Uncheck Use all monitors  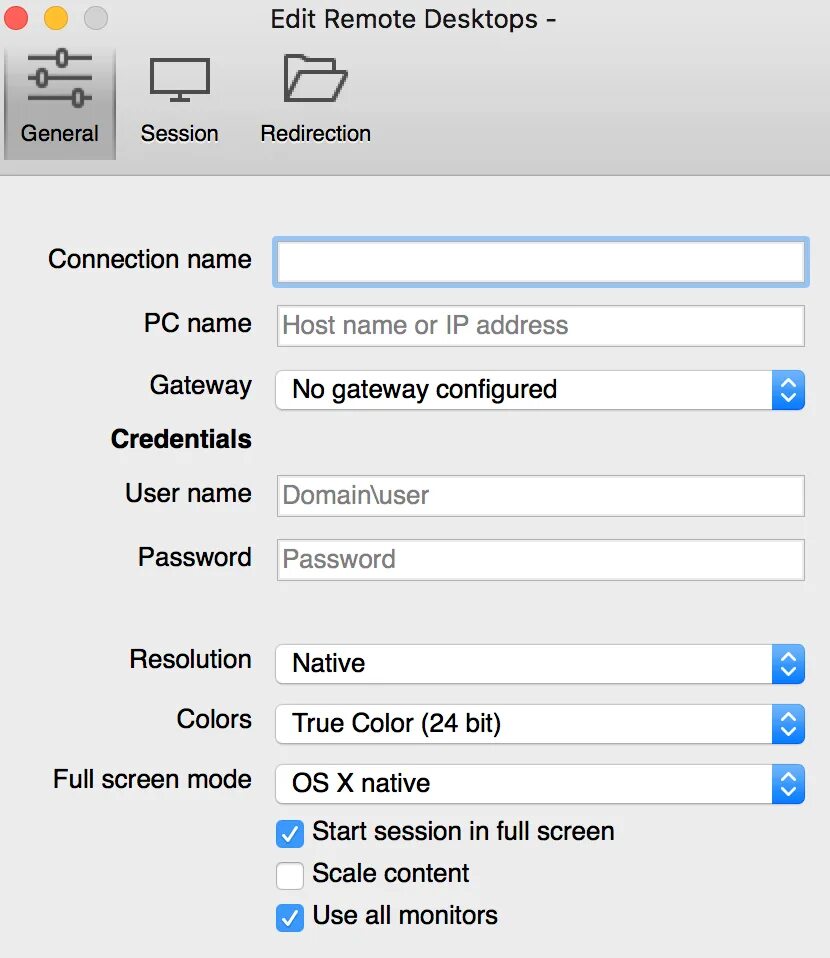pos(290,918)
